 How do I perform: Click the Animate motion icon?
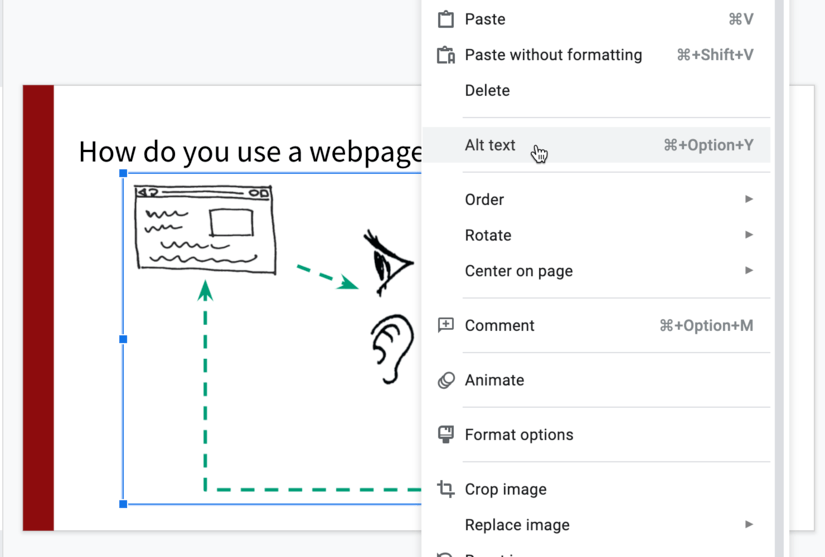(x=446, y=380)
